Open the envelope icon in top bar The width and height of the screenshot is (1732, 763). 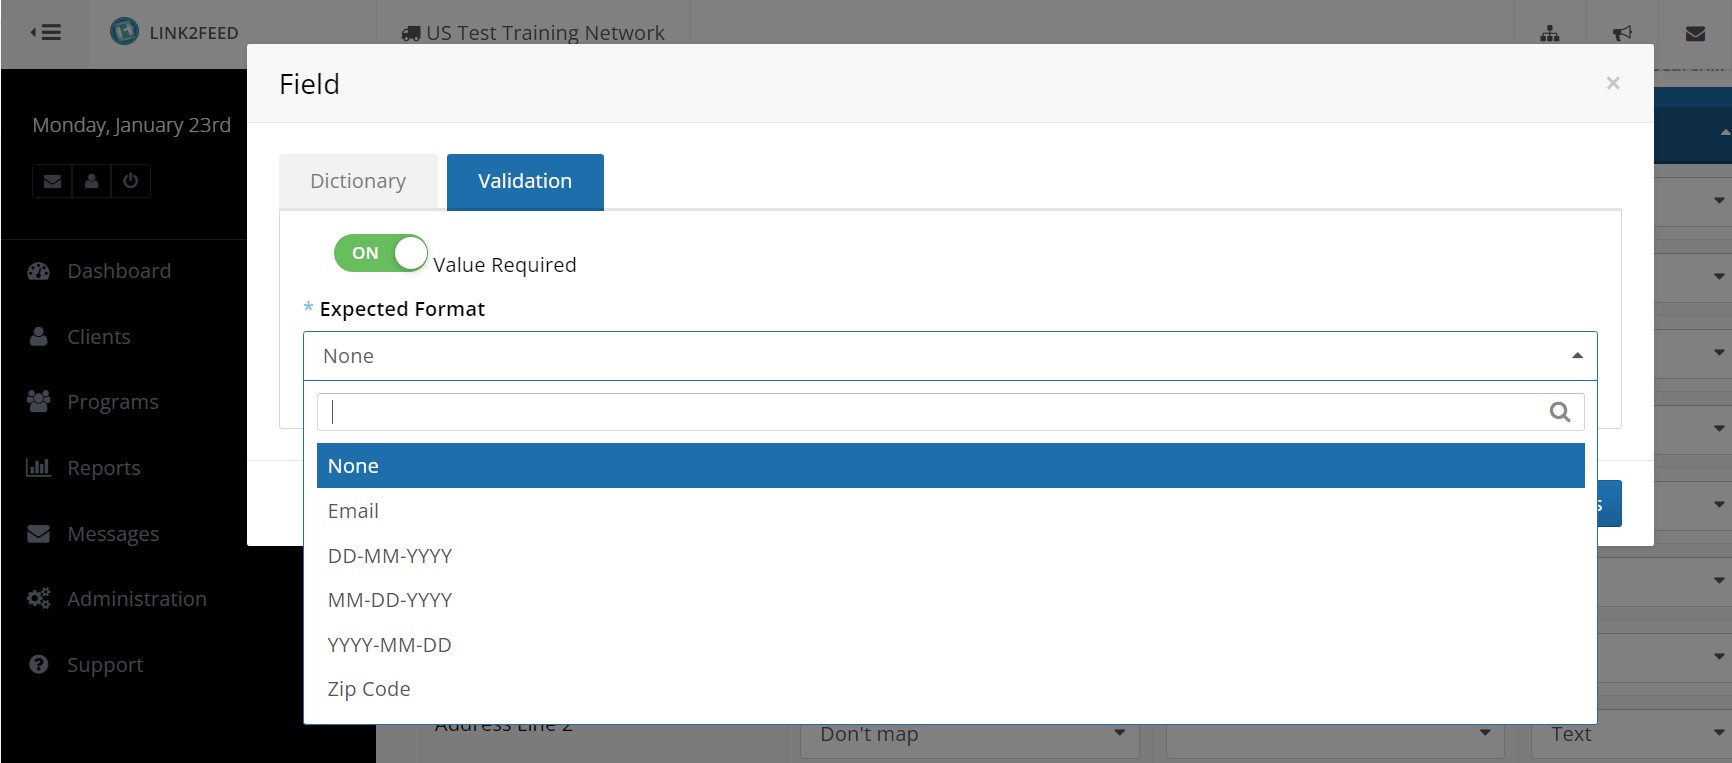tap(1695, 34)
